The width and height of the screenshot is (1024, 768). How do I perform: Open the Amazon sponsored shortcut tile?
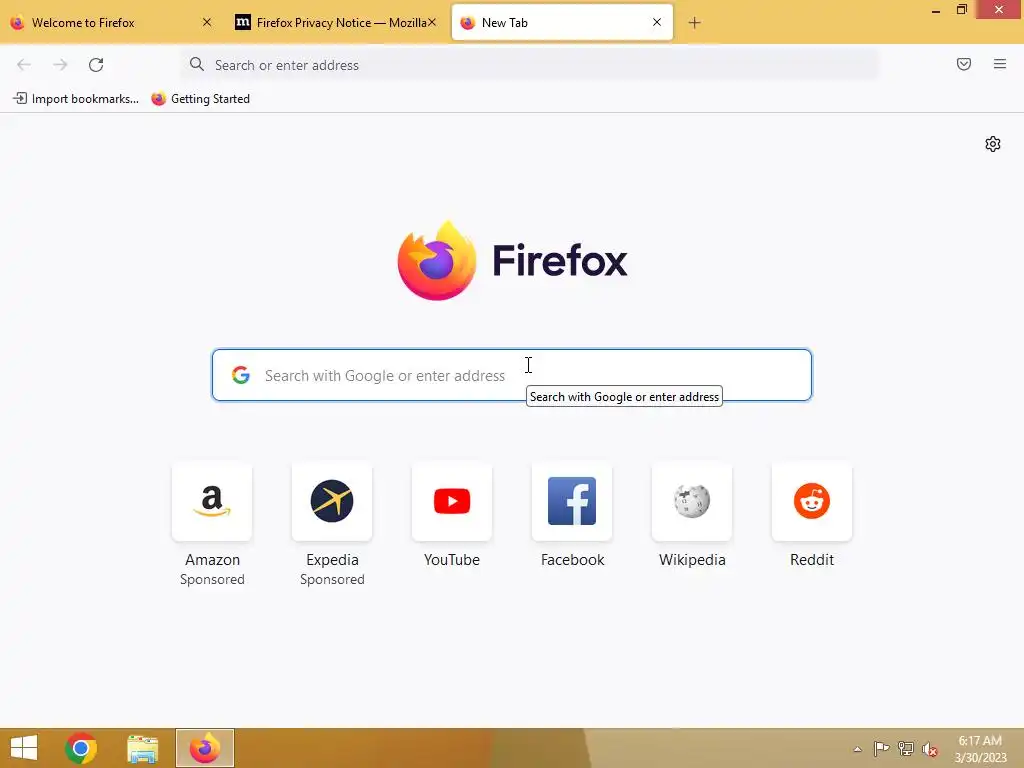point(212,502)
